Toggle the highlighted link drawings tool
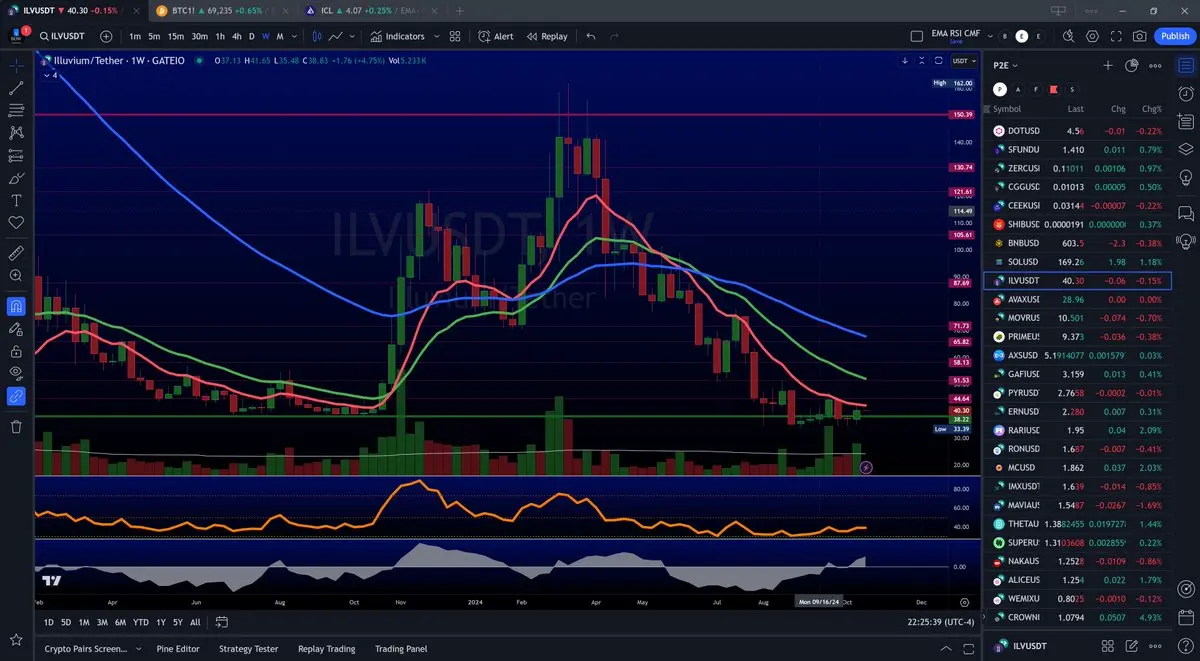 click(16, 396)
